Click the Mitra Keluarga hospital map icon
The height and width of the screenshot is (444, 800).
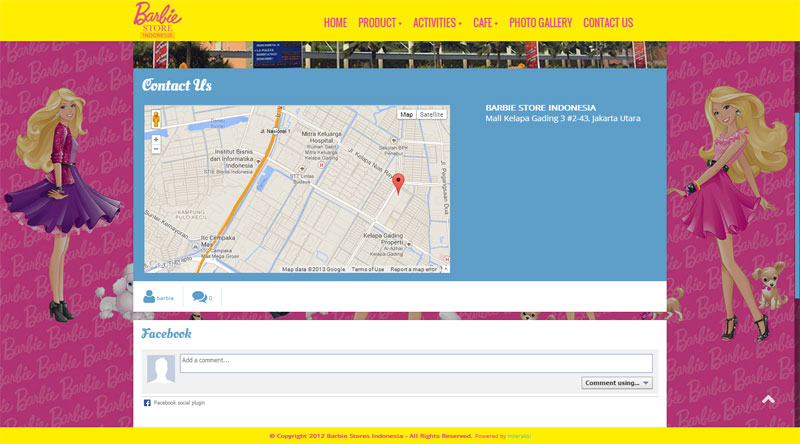(x=321, y=165)
